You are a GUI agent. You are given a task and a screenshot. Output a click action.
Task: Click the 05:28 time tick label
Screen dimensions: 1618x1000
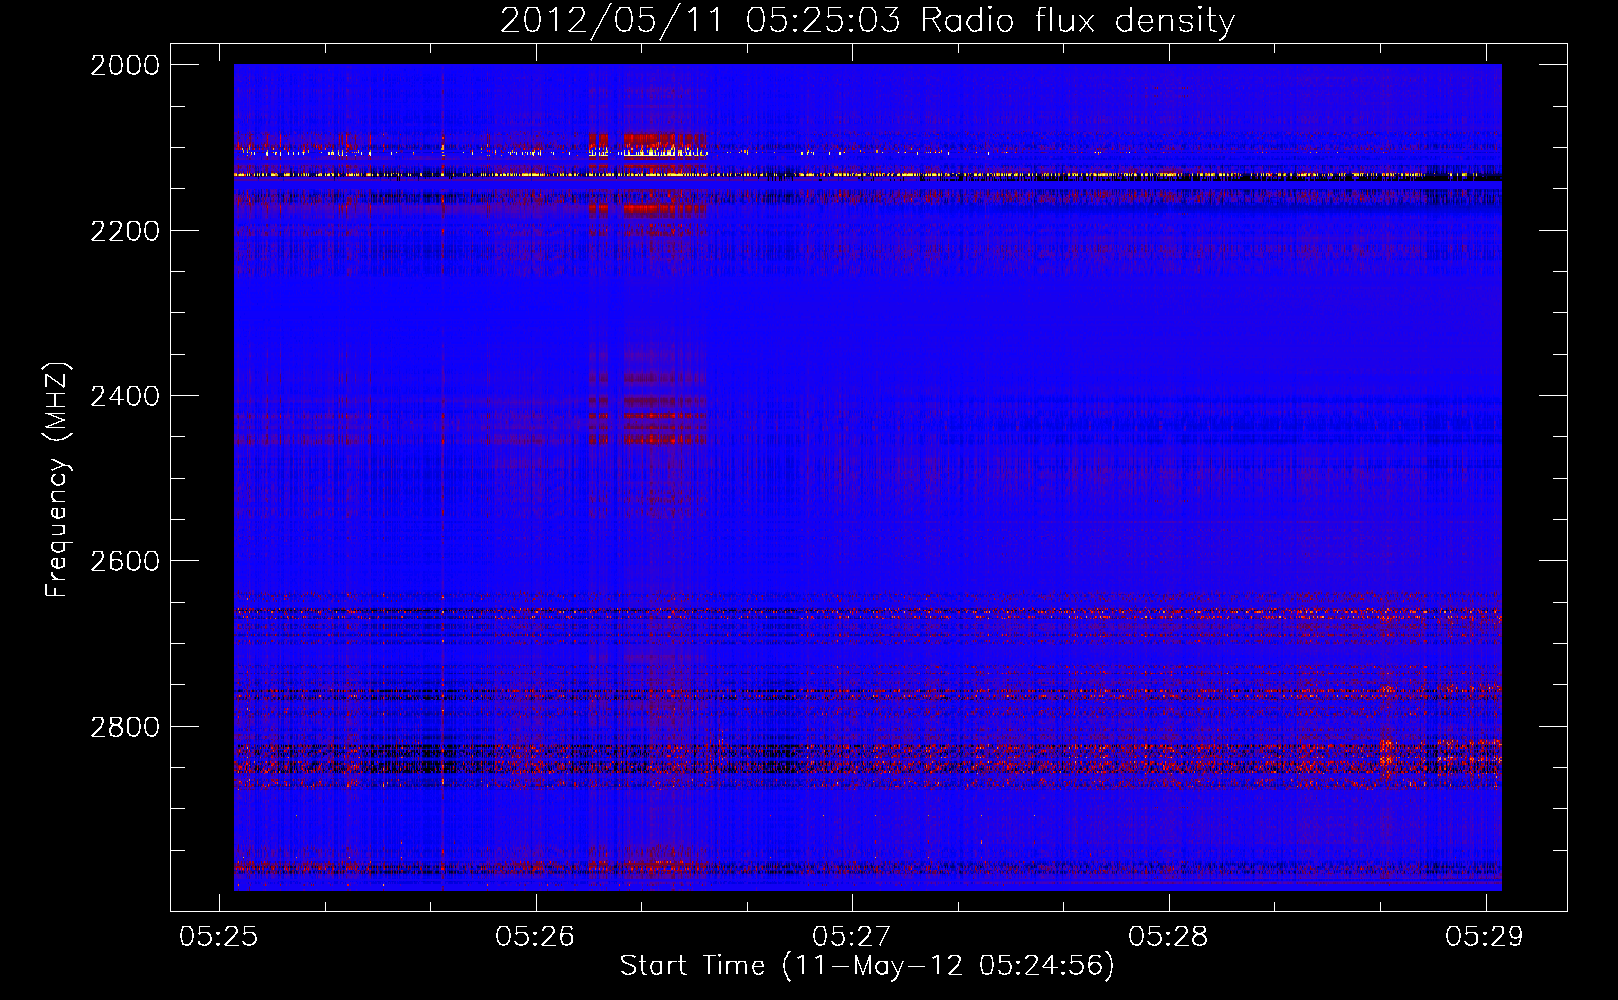[x=1168, y=936]
